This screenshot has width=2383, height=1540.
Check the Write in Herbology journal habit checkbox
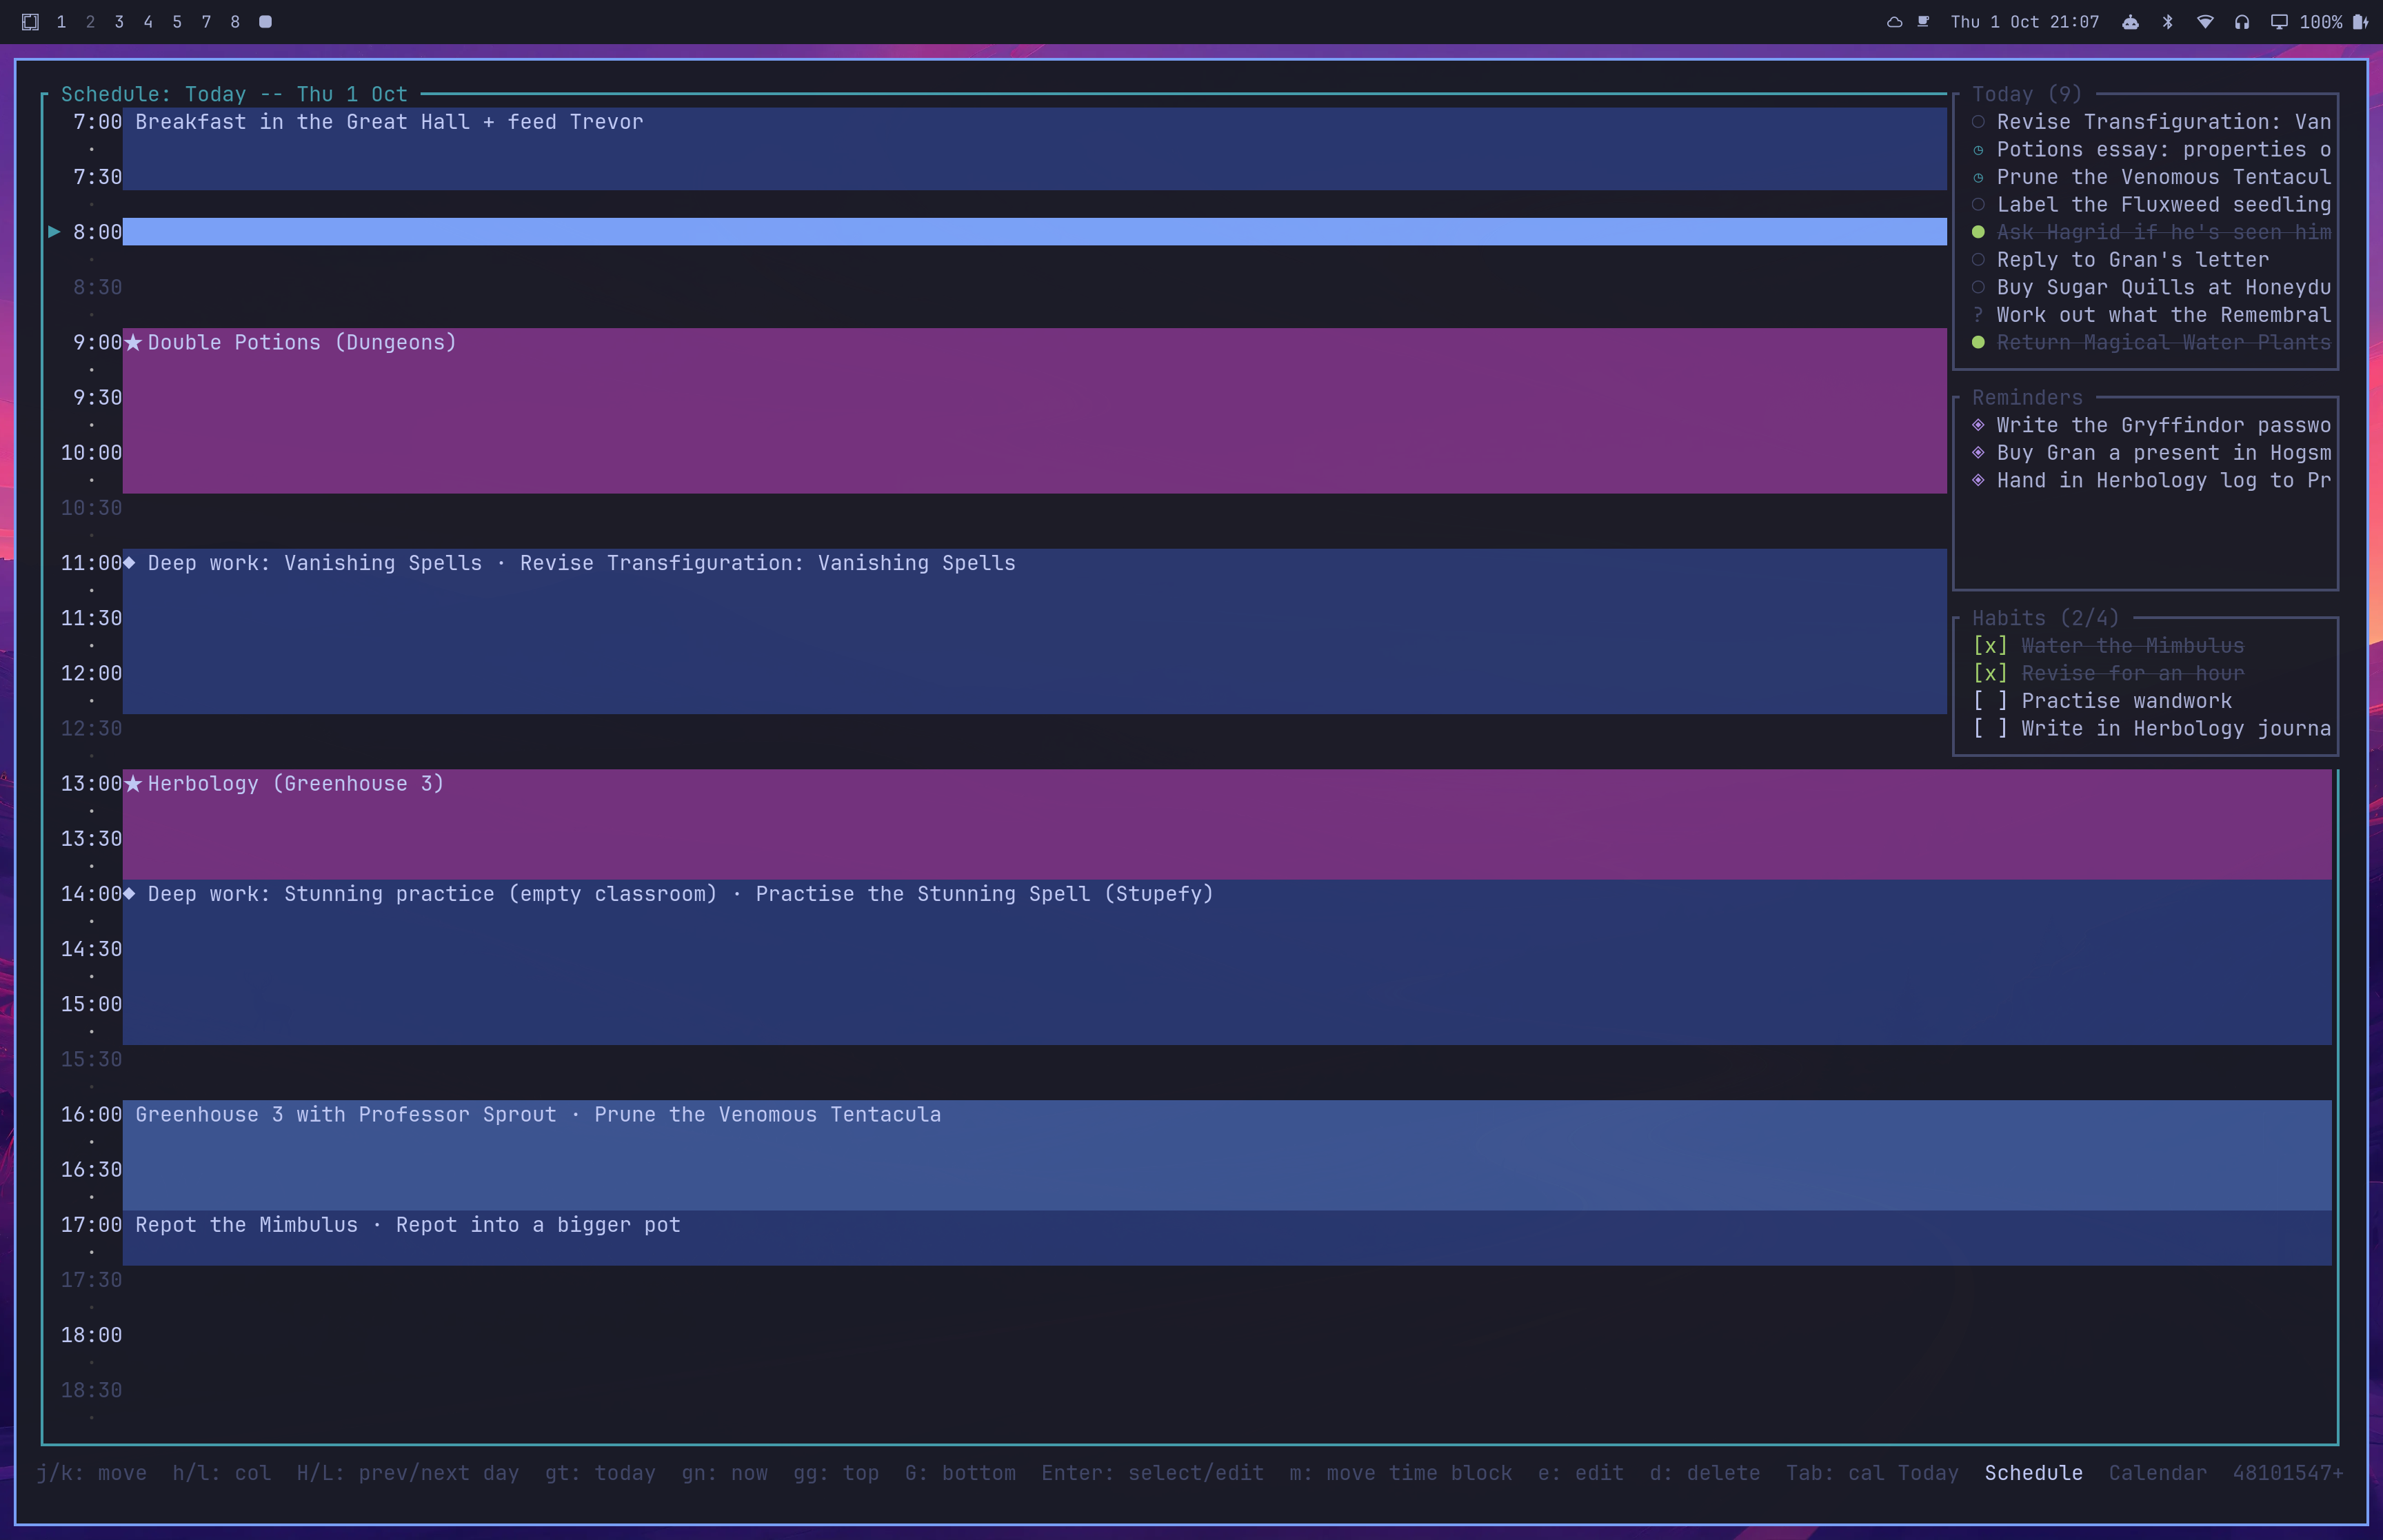coord(1990,729)
